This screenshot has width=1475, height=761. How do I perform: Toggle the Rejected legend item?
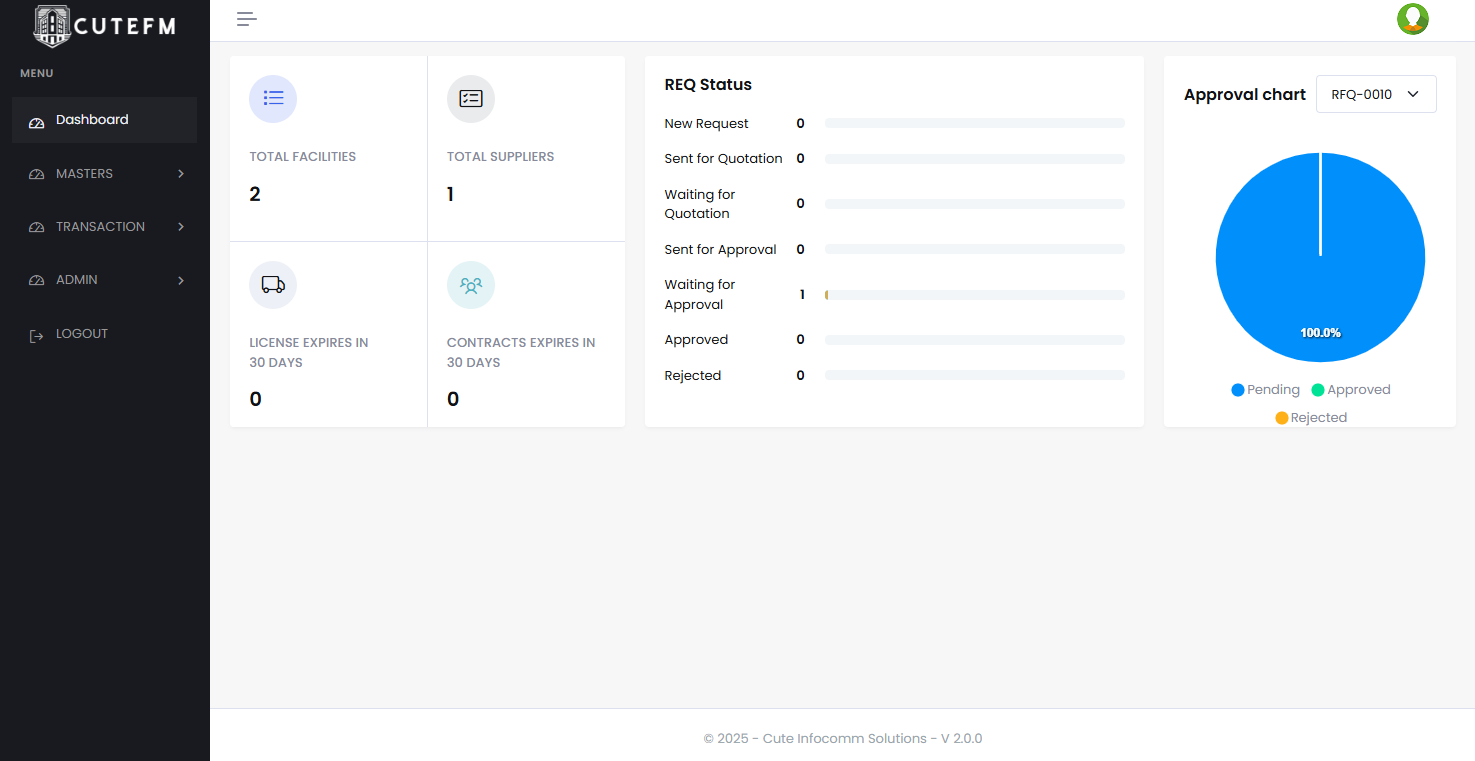pyautogui.click(x=1310, y=418)
